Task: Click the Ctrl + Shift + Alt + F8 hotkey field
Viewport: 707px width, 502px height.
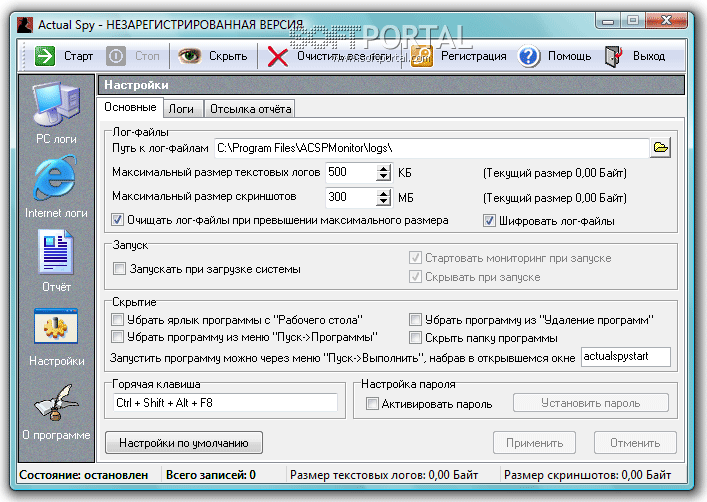Action: [x=225, y=403]
